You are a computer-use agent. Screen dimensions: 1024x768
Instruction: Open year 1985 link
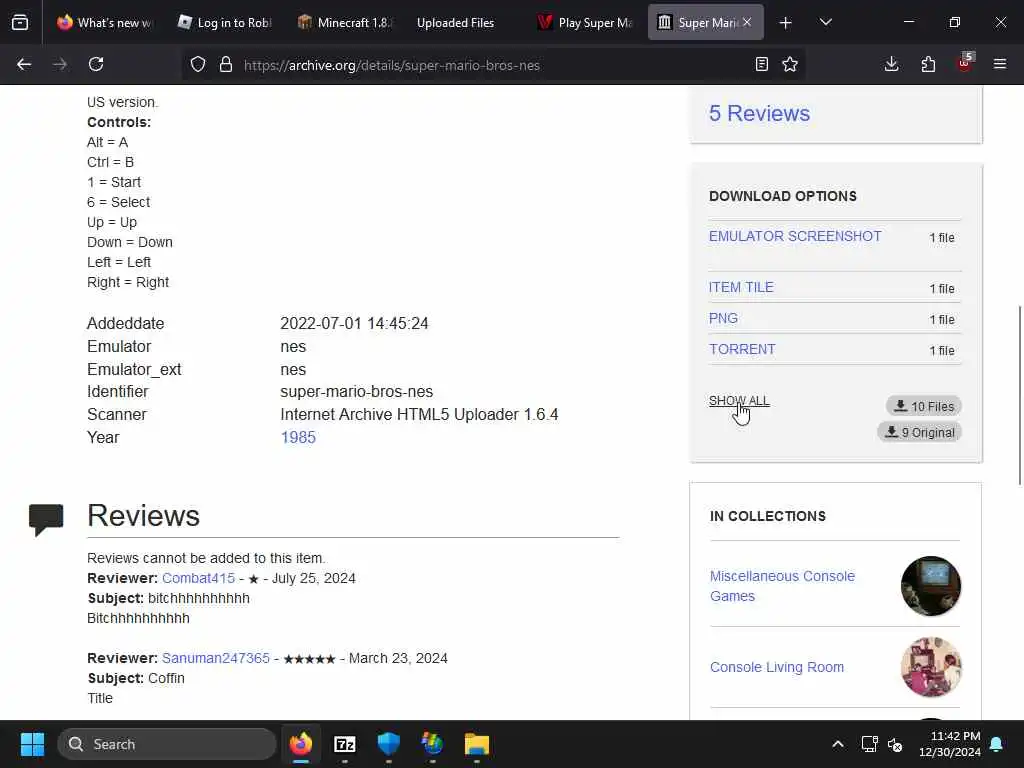(298, 437)
